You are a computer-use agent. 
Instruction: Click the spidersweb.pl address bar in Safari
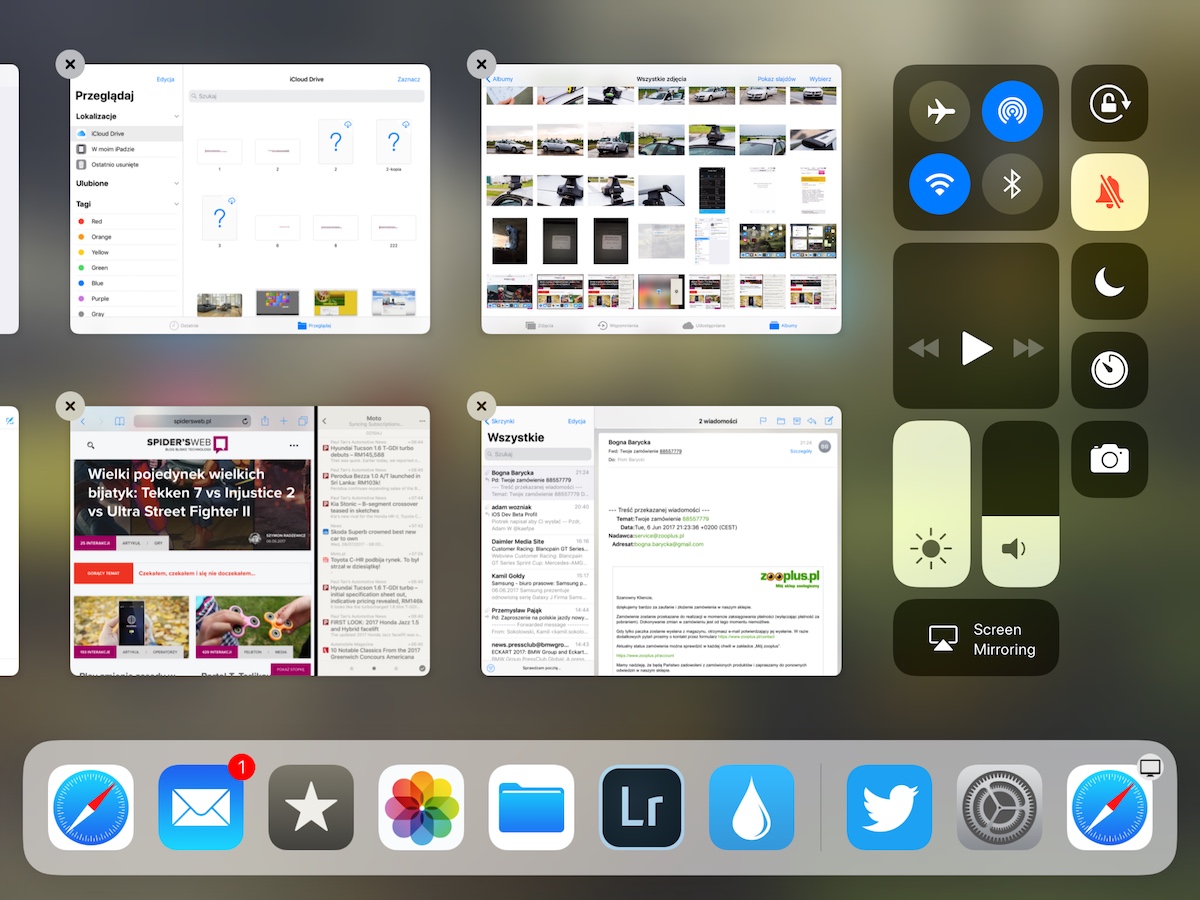[x=192, y=421]
